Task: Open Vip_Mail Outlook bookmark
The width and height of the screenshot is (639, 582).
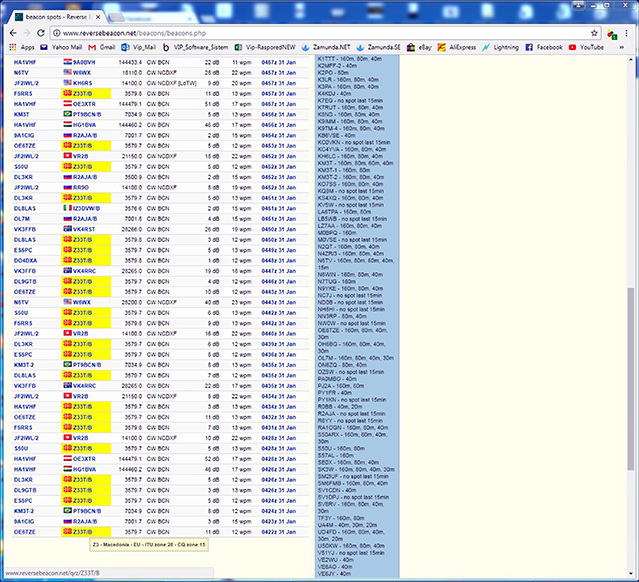Action: (x=139, y=47)
